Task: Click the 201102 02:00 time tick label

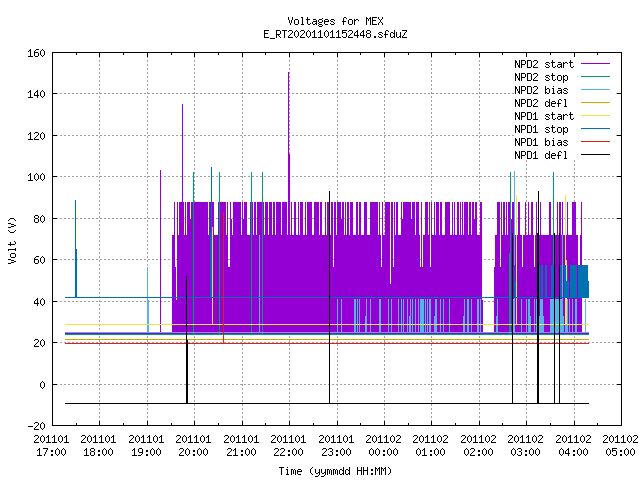Action: (x=478, y=446)
